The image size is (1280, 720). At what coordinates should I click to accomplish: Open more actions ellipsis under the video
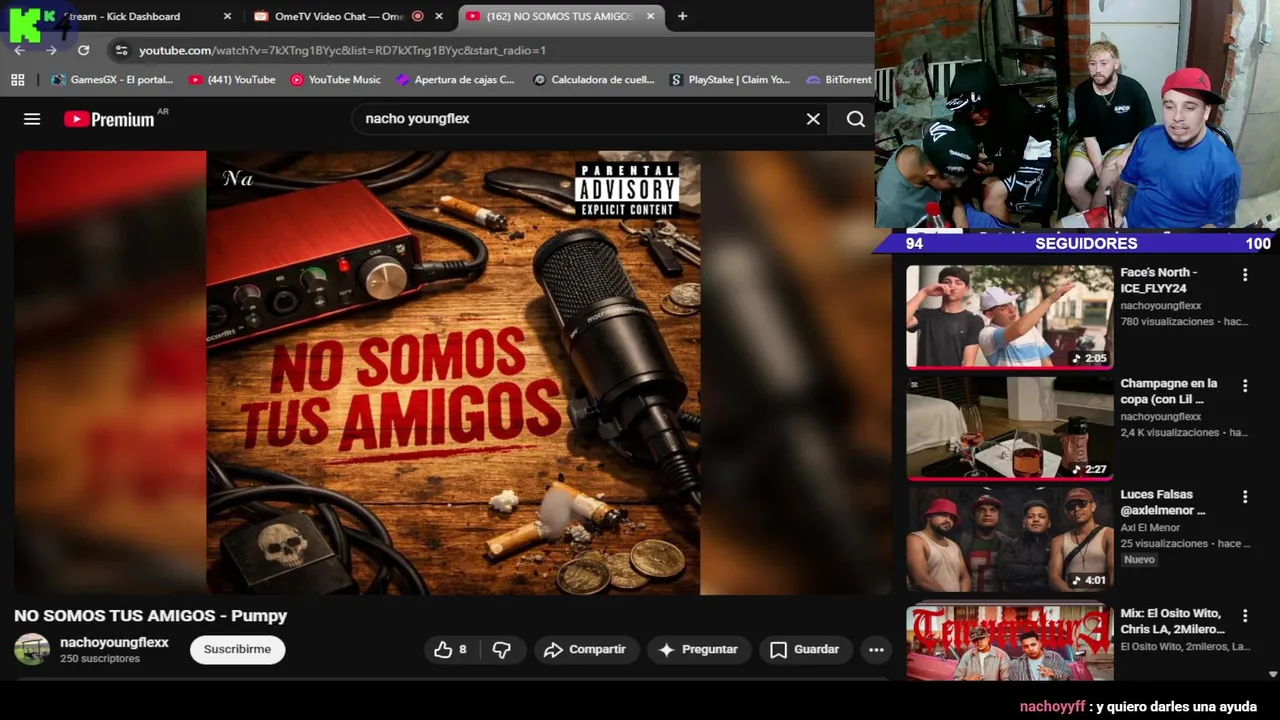(876, 650)
